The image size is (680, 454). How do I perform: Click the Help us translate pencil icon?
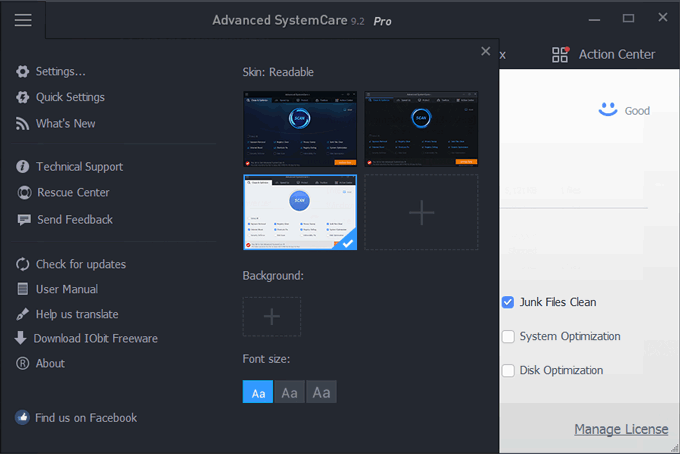(x=23, y=314)
